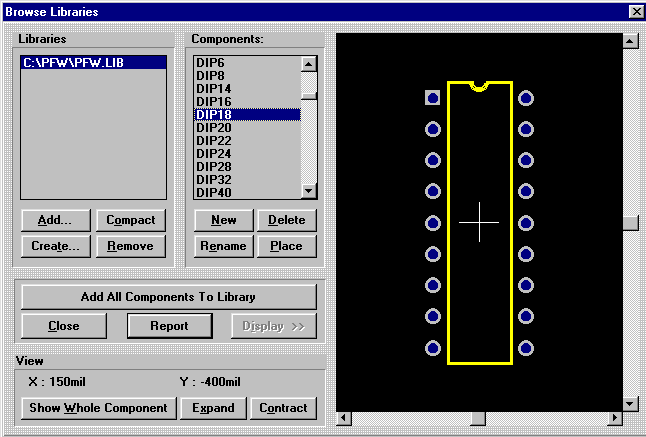This screenshot has width=646, height=437.
Task: Click preview vertical scroll down arrow
Action: (x=630, y=404)
